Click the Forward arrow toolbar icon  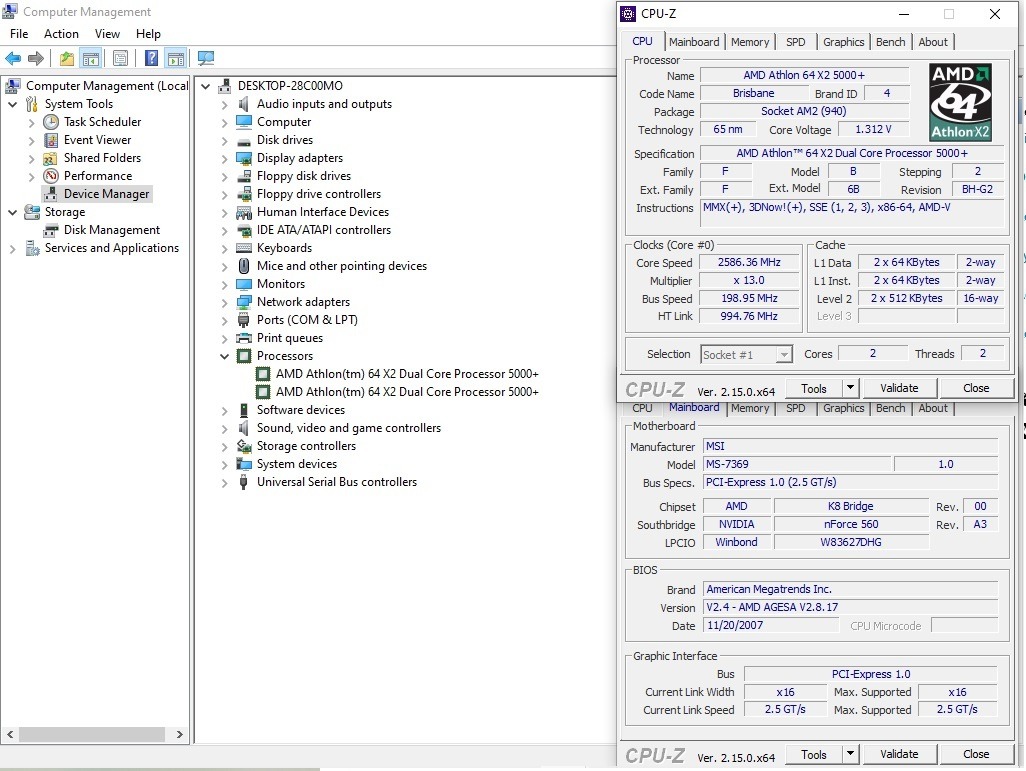(x=36, y=58)
